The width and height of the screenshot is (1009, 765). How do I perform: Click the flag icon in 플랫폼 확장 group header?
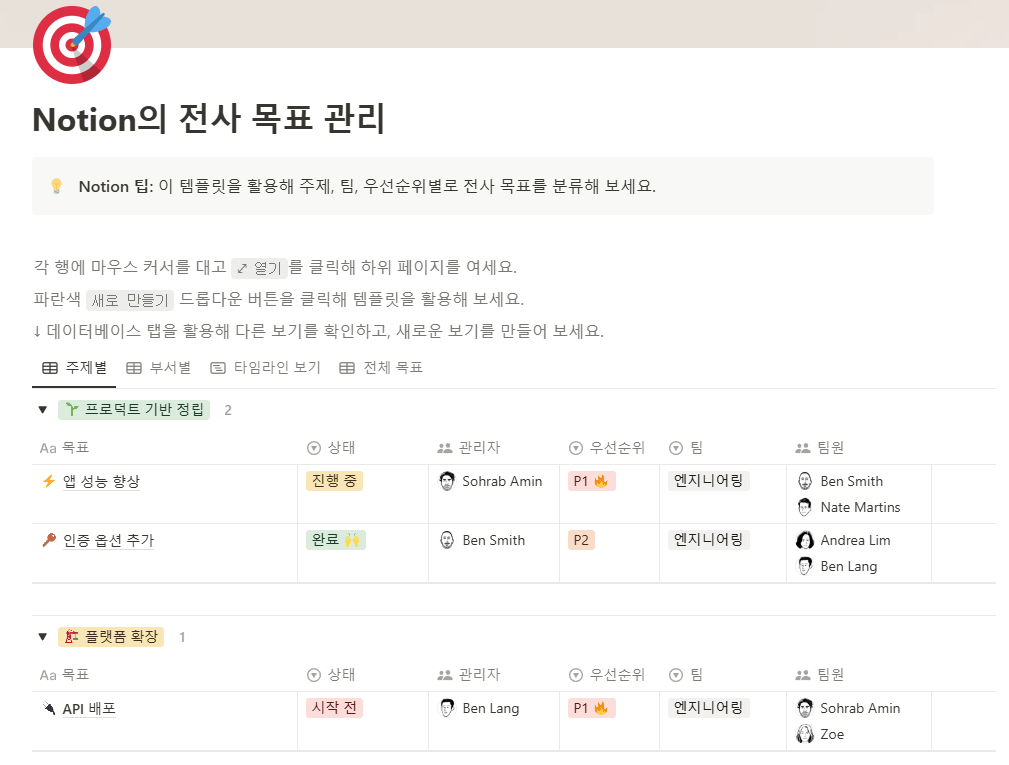click(x=73, y=637)
